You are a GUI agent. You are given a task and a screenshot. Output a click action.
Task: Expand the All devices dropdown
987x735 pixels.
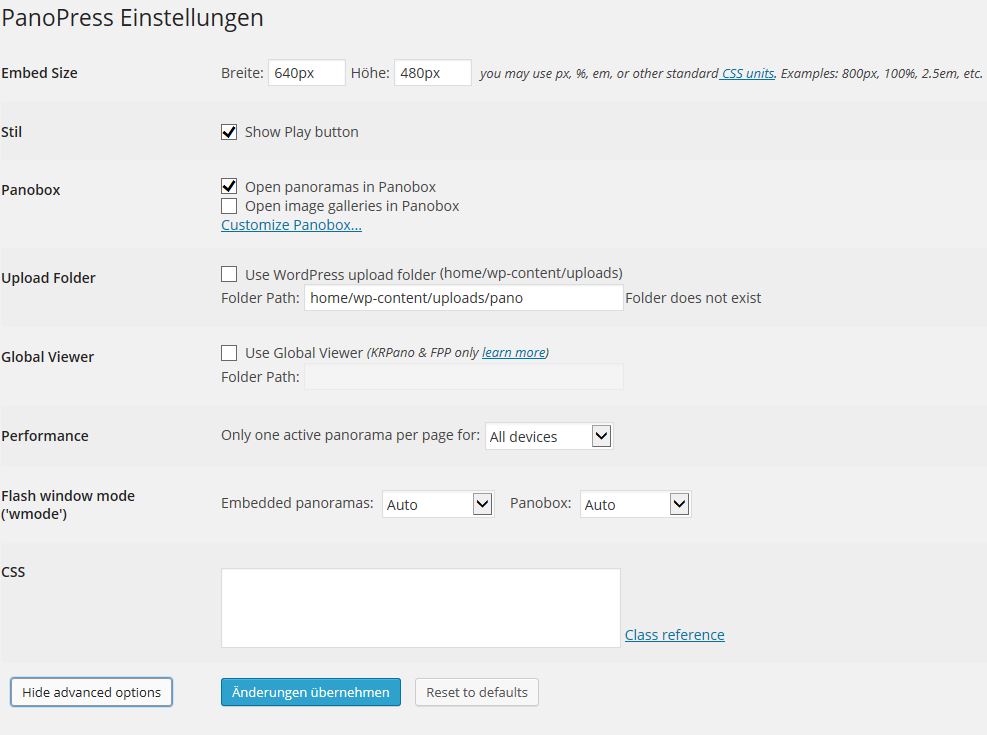point(548,436)
